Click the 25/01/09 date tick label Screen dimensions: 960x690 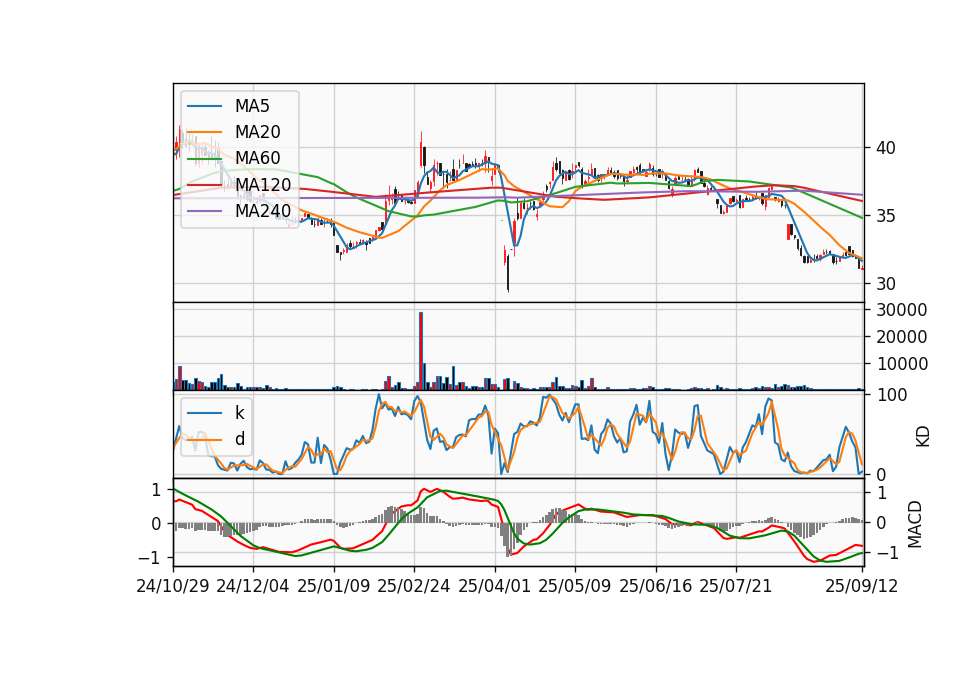point(334,586)
